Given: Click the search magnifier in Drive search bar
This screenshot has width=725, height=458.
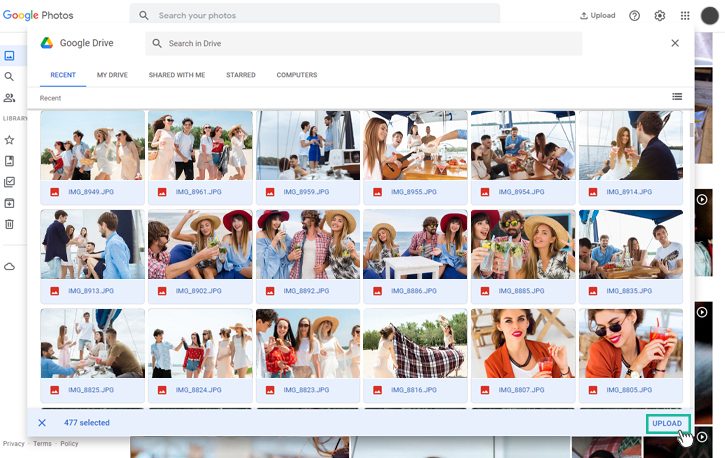Looking at the screenshot, I should (x=157, y=43).
